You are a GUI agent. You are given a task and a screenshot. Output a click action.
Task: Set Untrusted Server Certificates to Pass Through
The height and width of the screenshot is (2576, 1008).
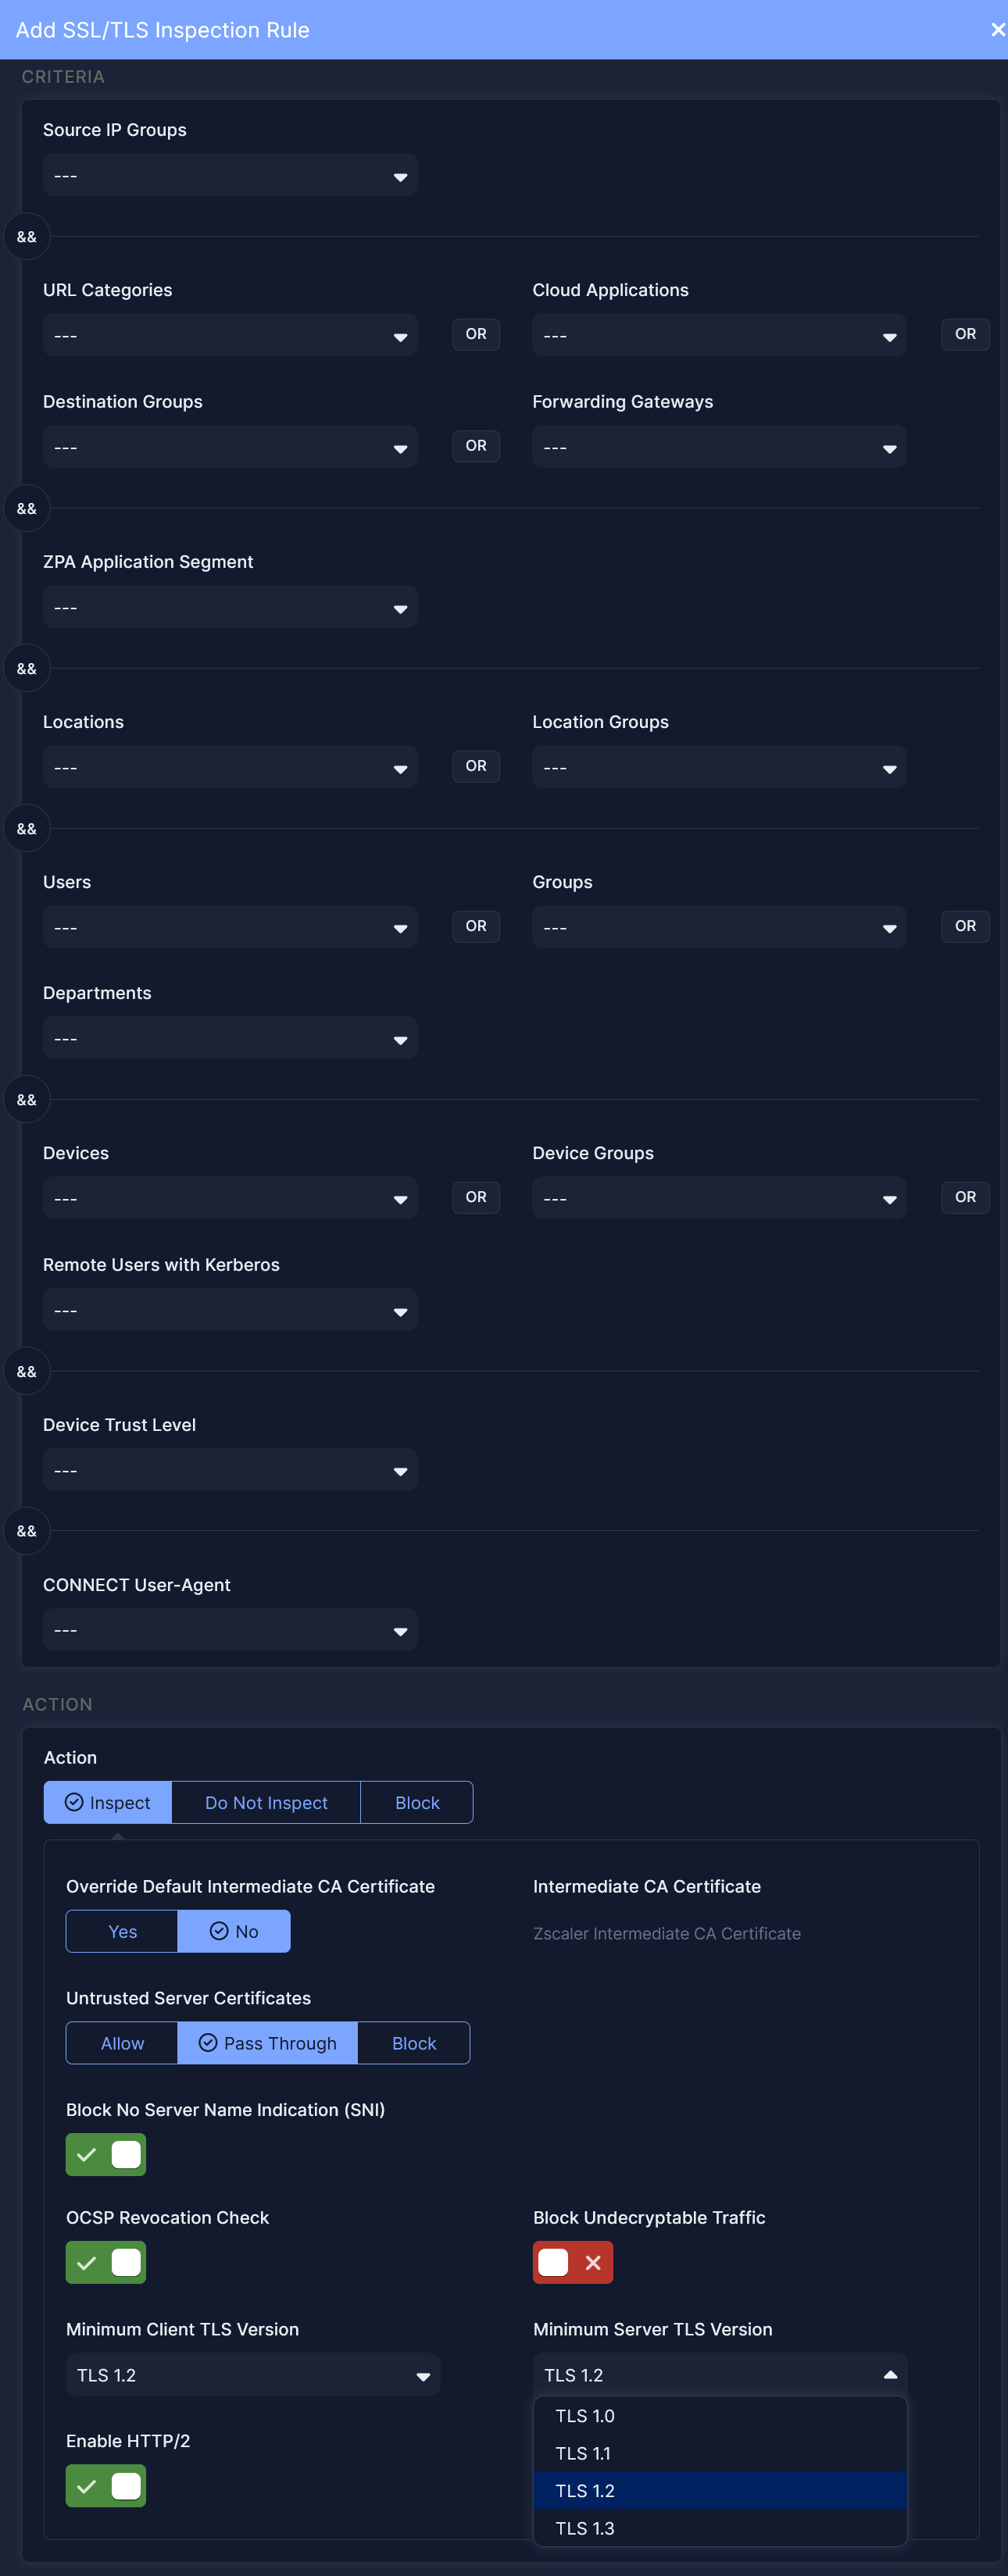pos(268,2043)
